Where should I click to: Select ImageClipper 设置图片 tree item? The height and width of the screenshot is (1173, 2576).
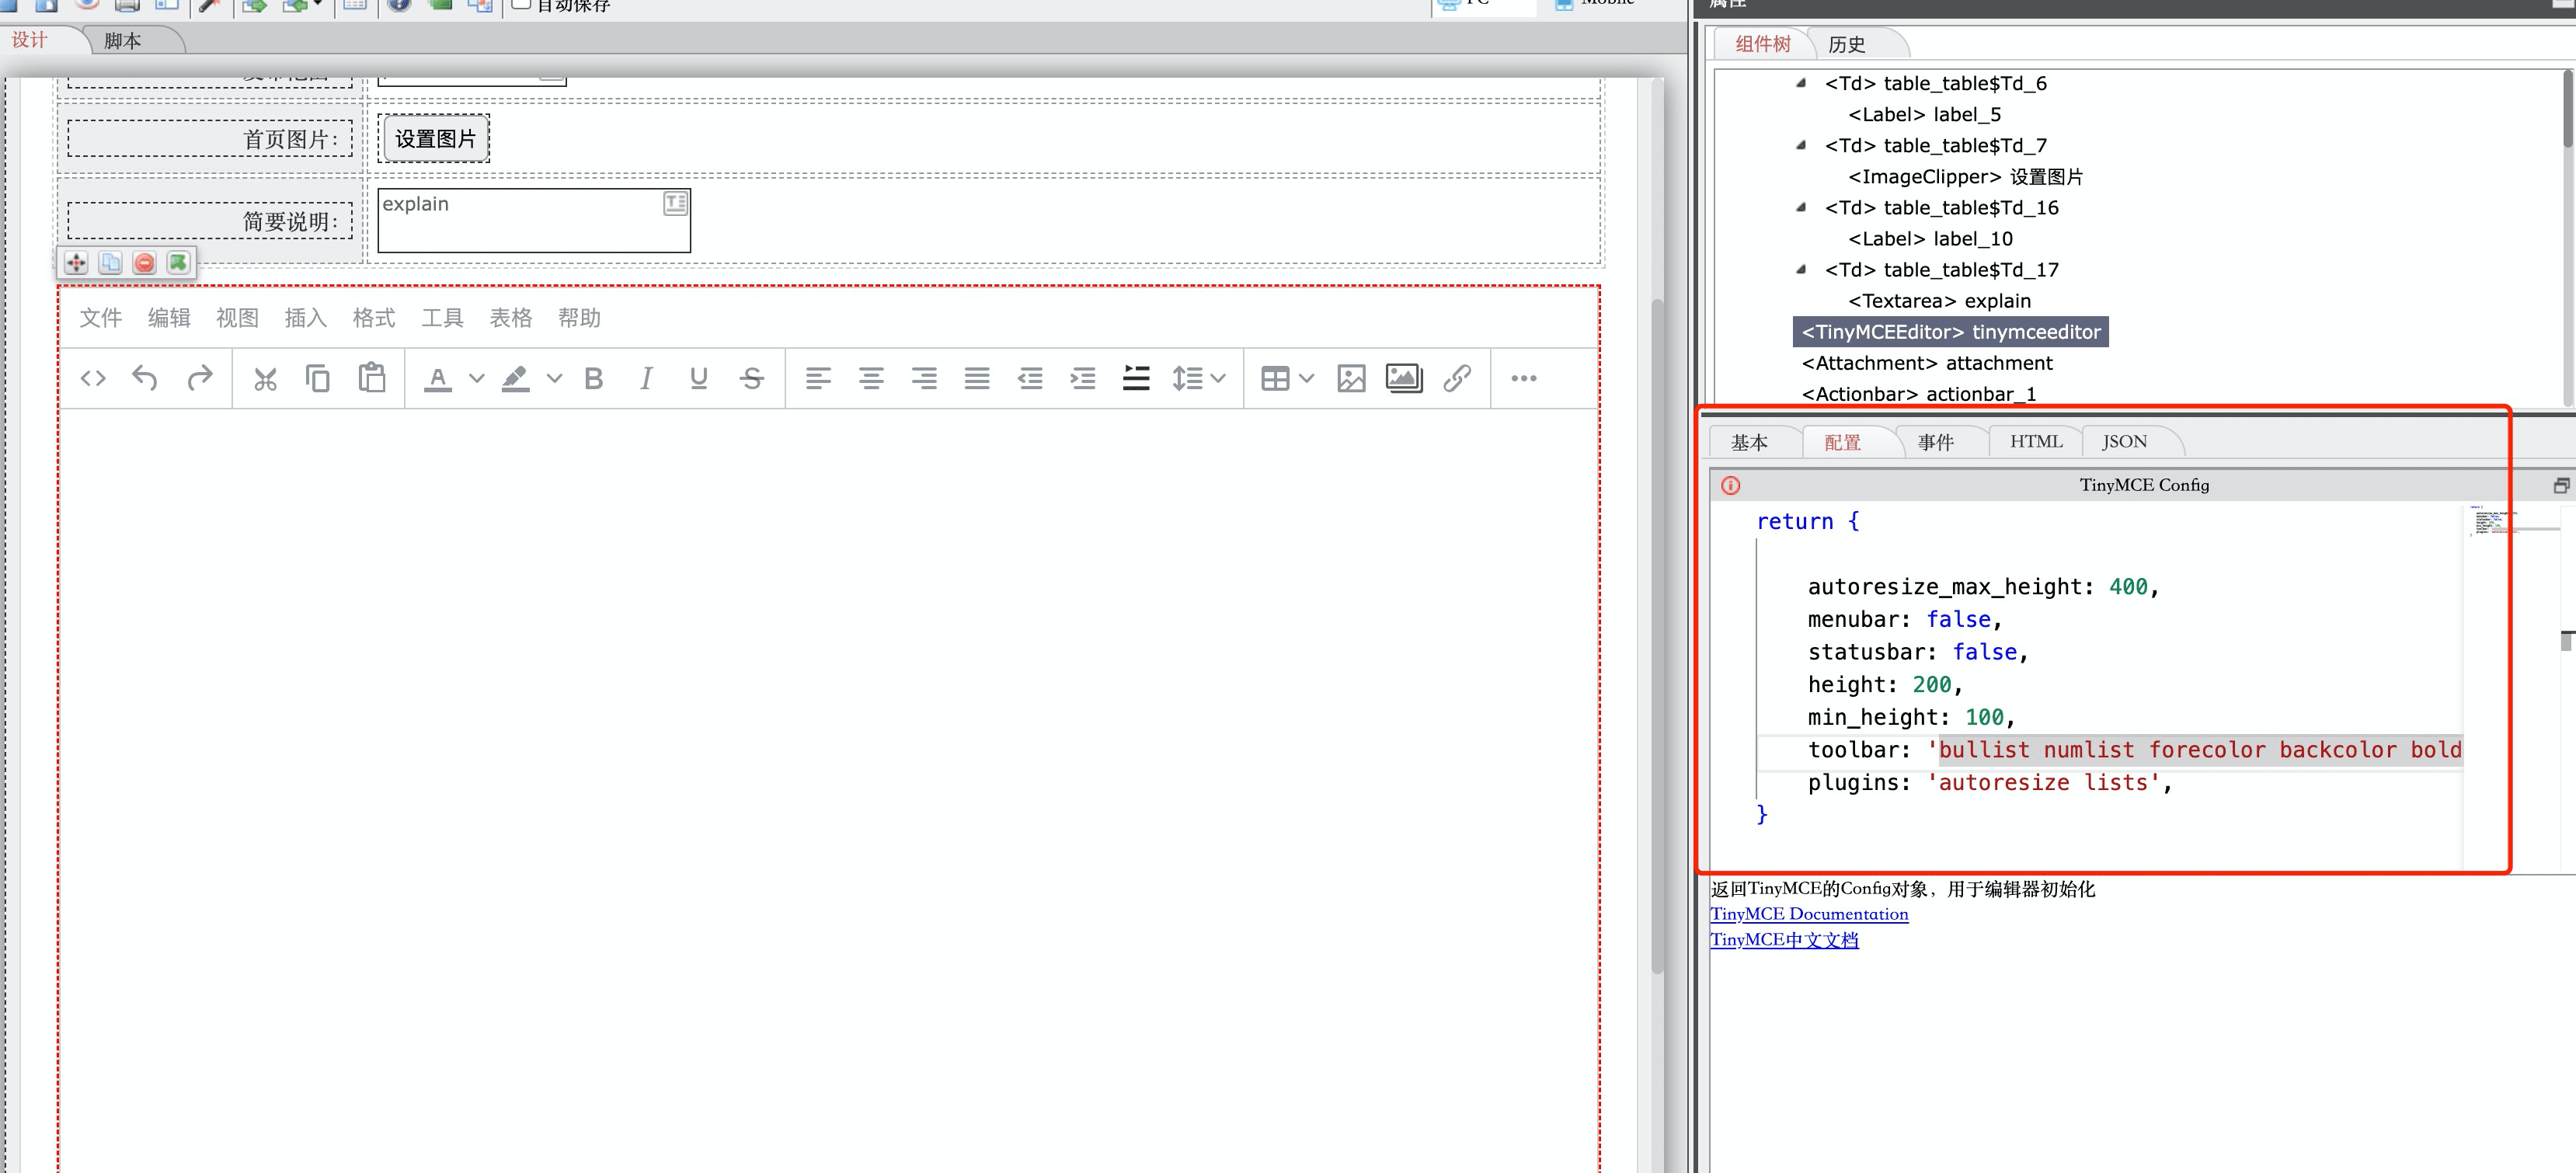(x=1965, y=177)
